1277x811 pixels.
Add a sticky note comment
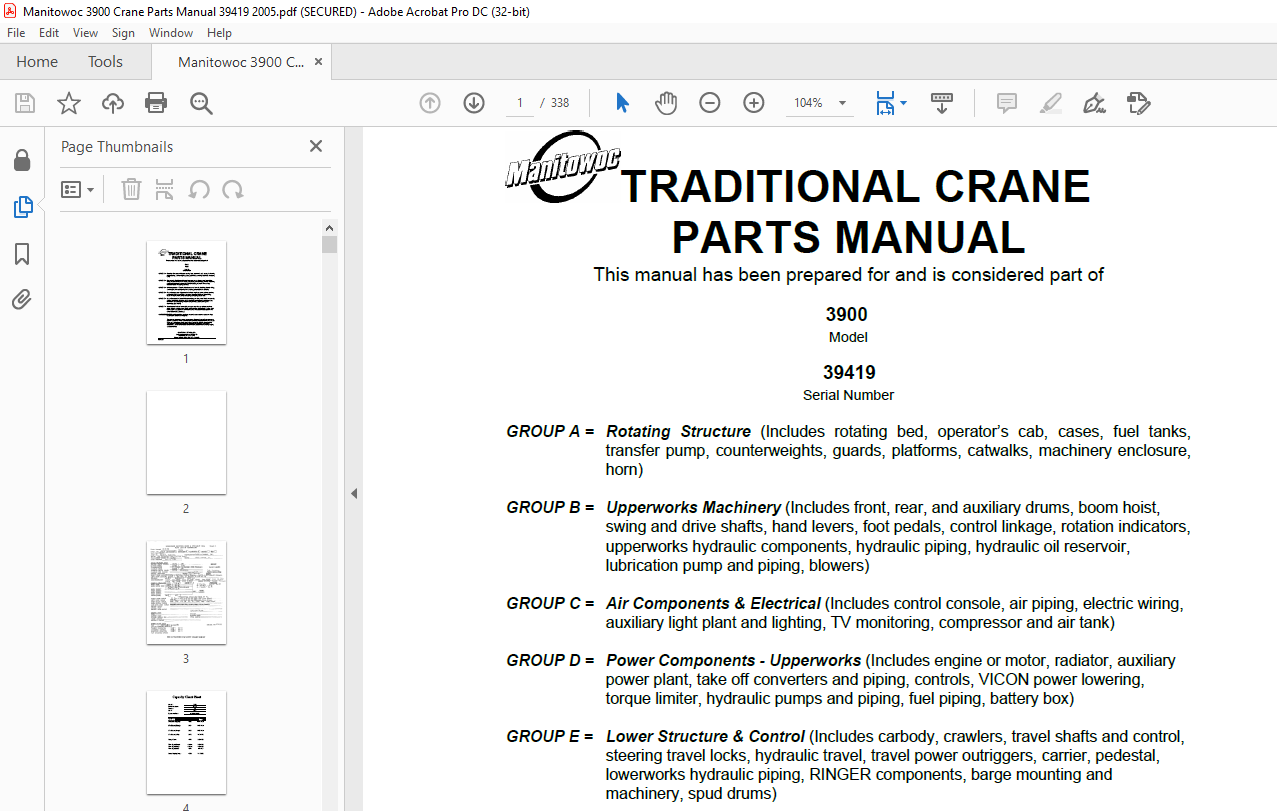pos(1007,103)
